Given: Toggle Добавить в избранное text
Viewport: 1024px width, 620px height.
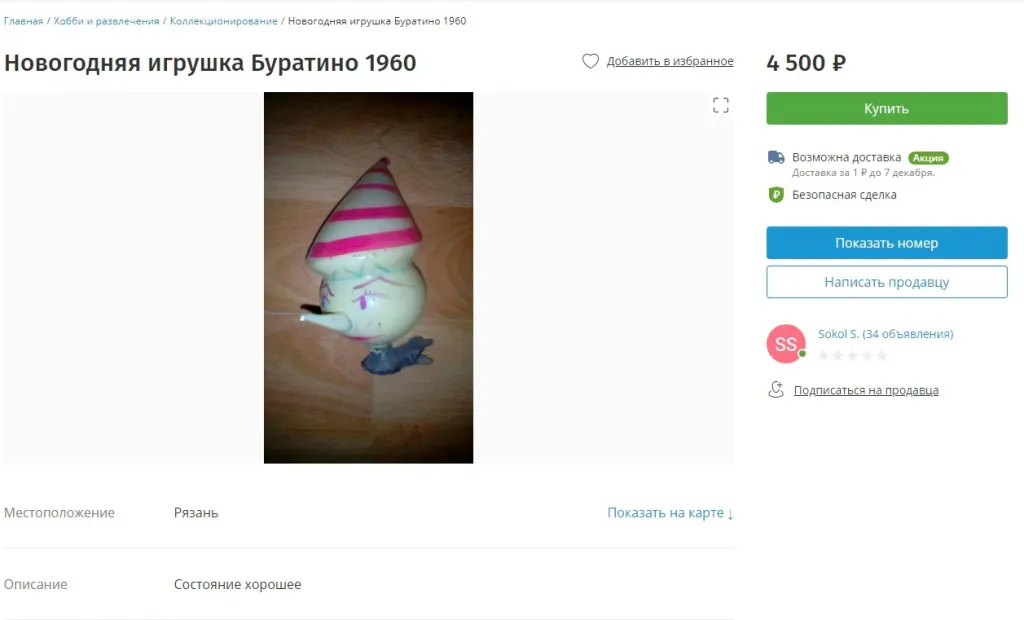Looking at the screenshot, I should 670,61.
